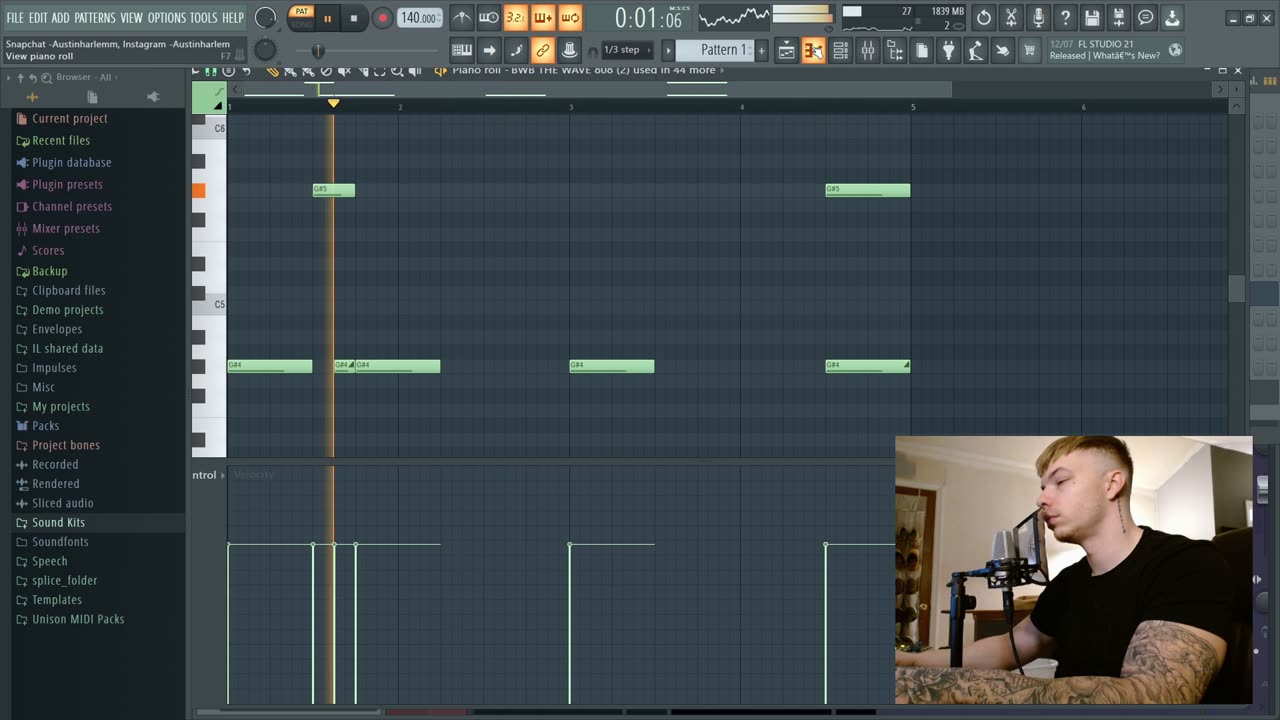Click the files icon in browser header

(92, 97)
